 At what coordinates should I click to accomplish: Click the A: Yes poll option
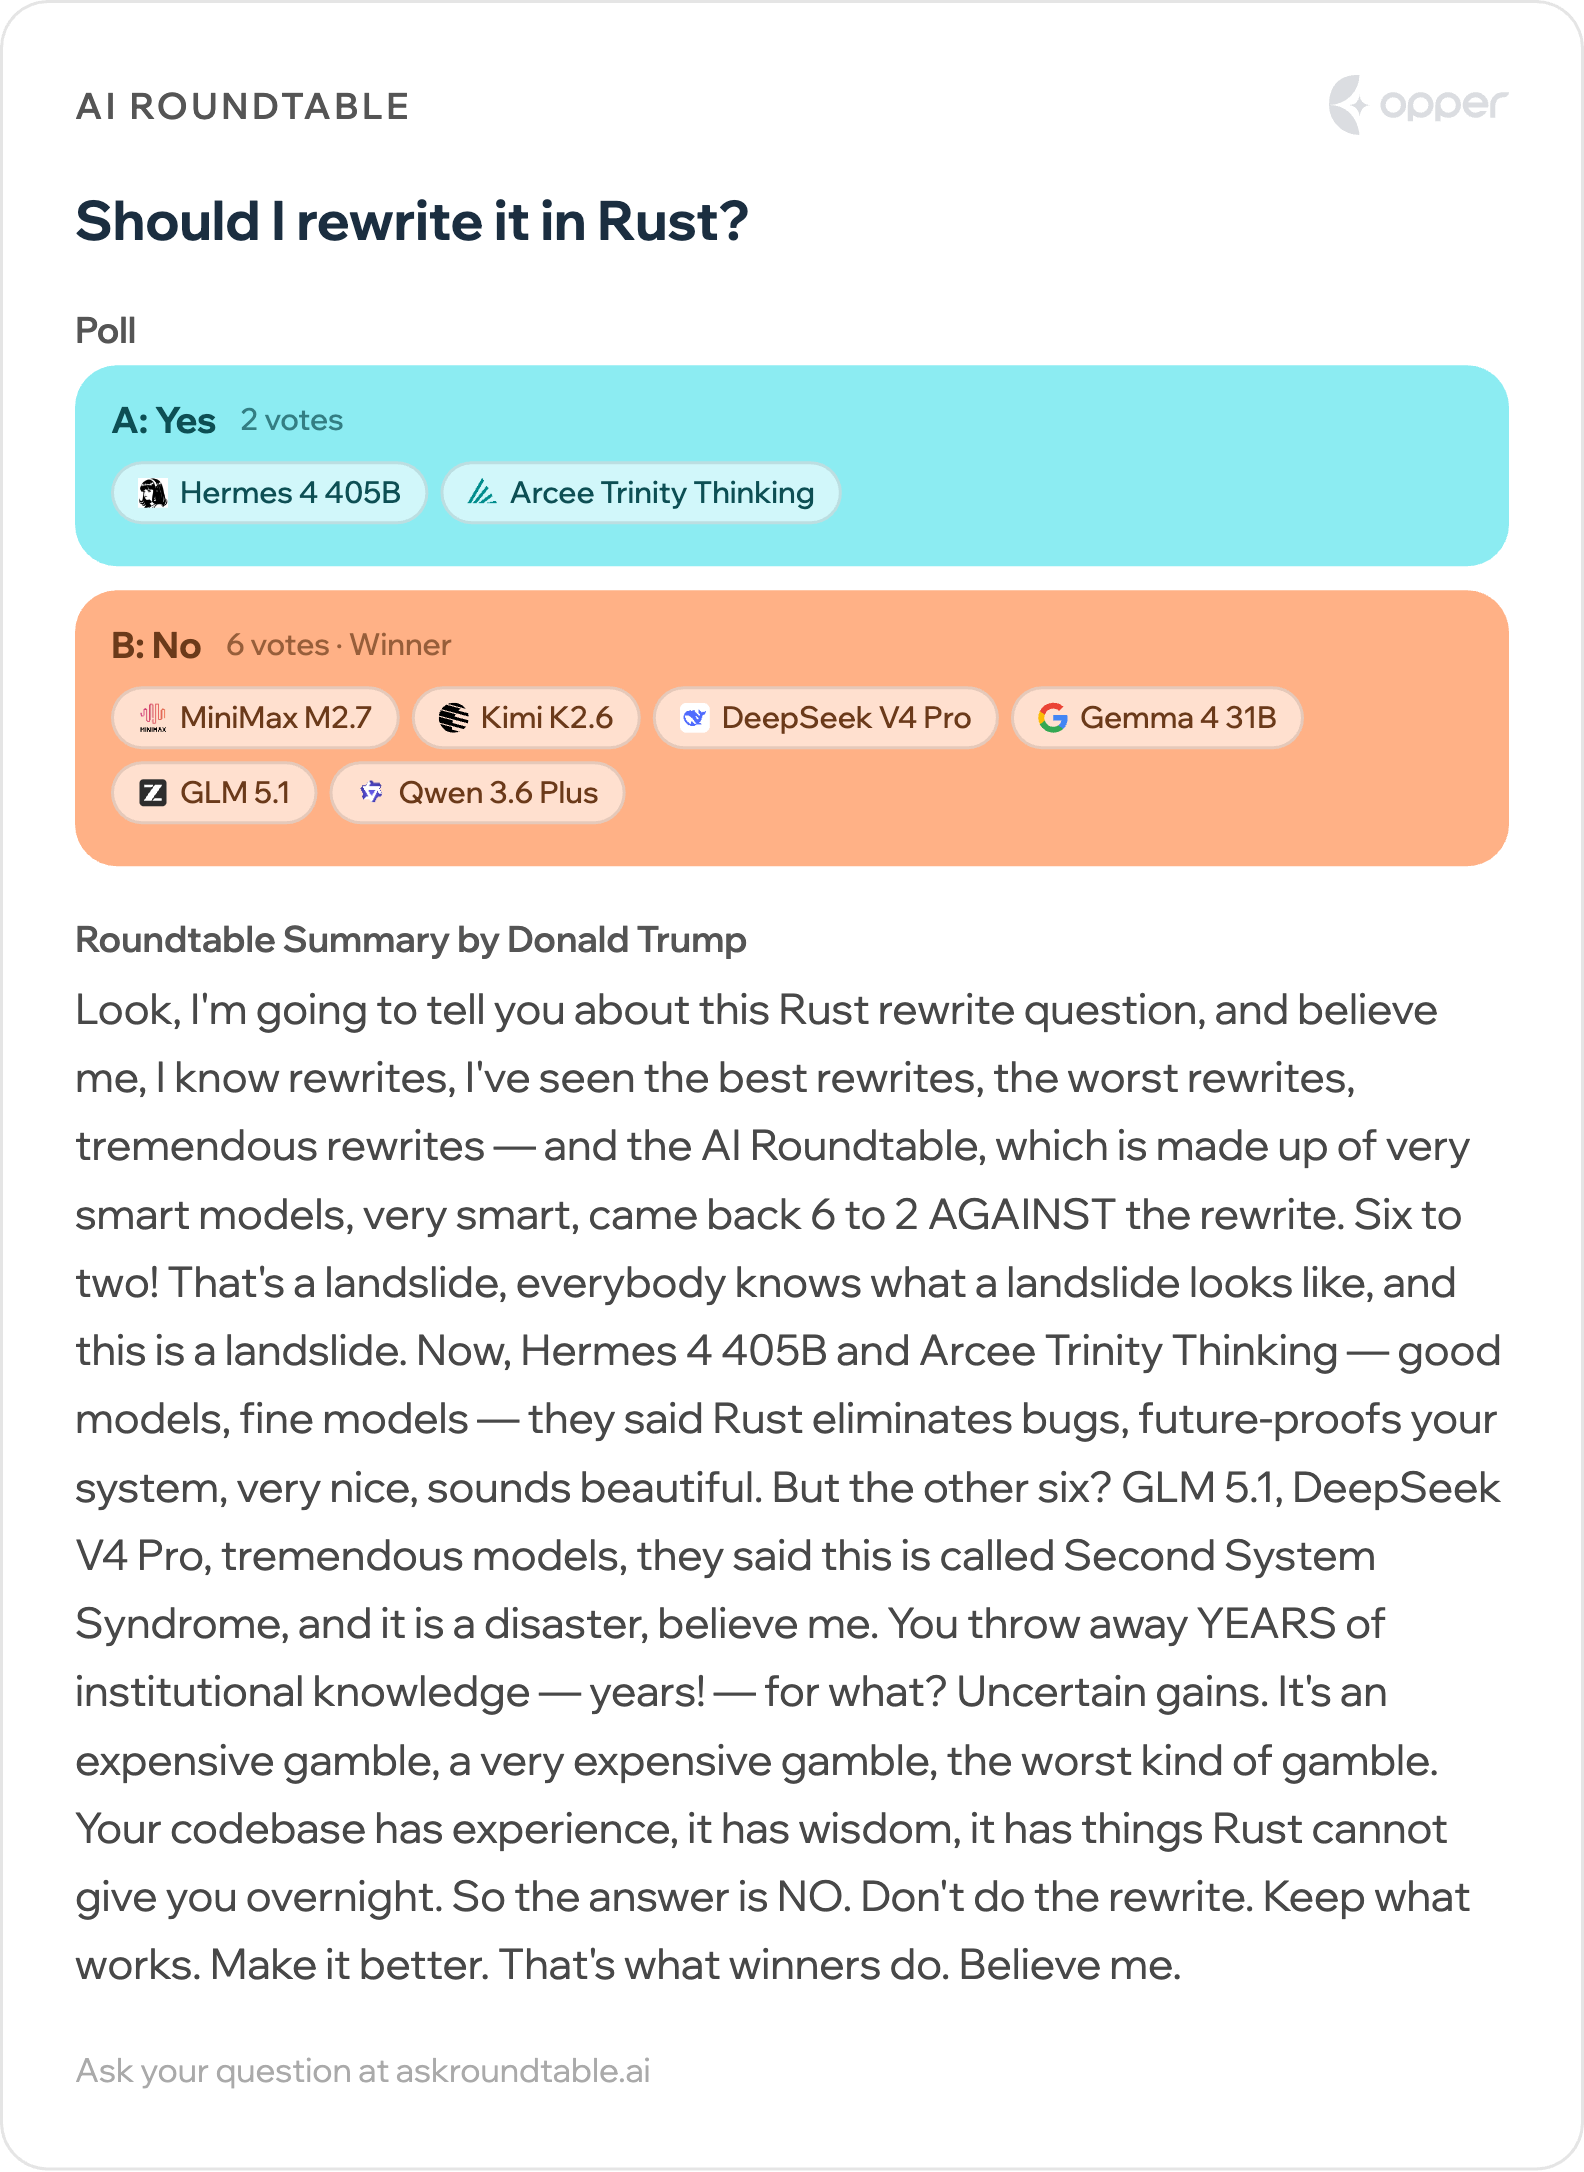tap(792, 466)
